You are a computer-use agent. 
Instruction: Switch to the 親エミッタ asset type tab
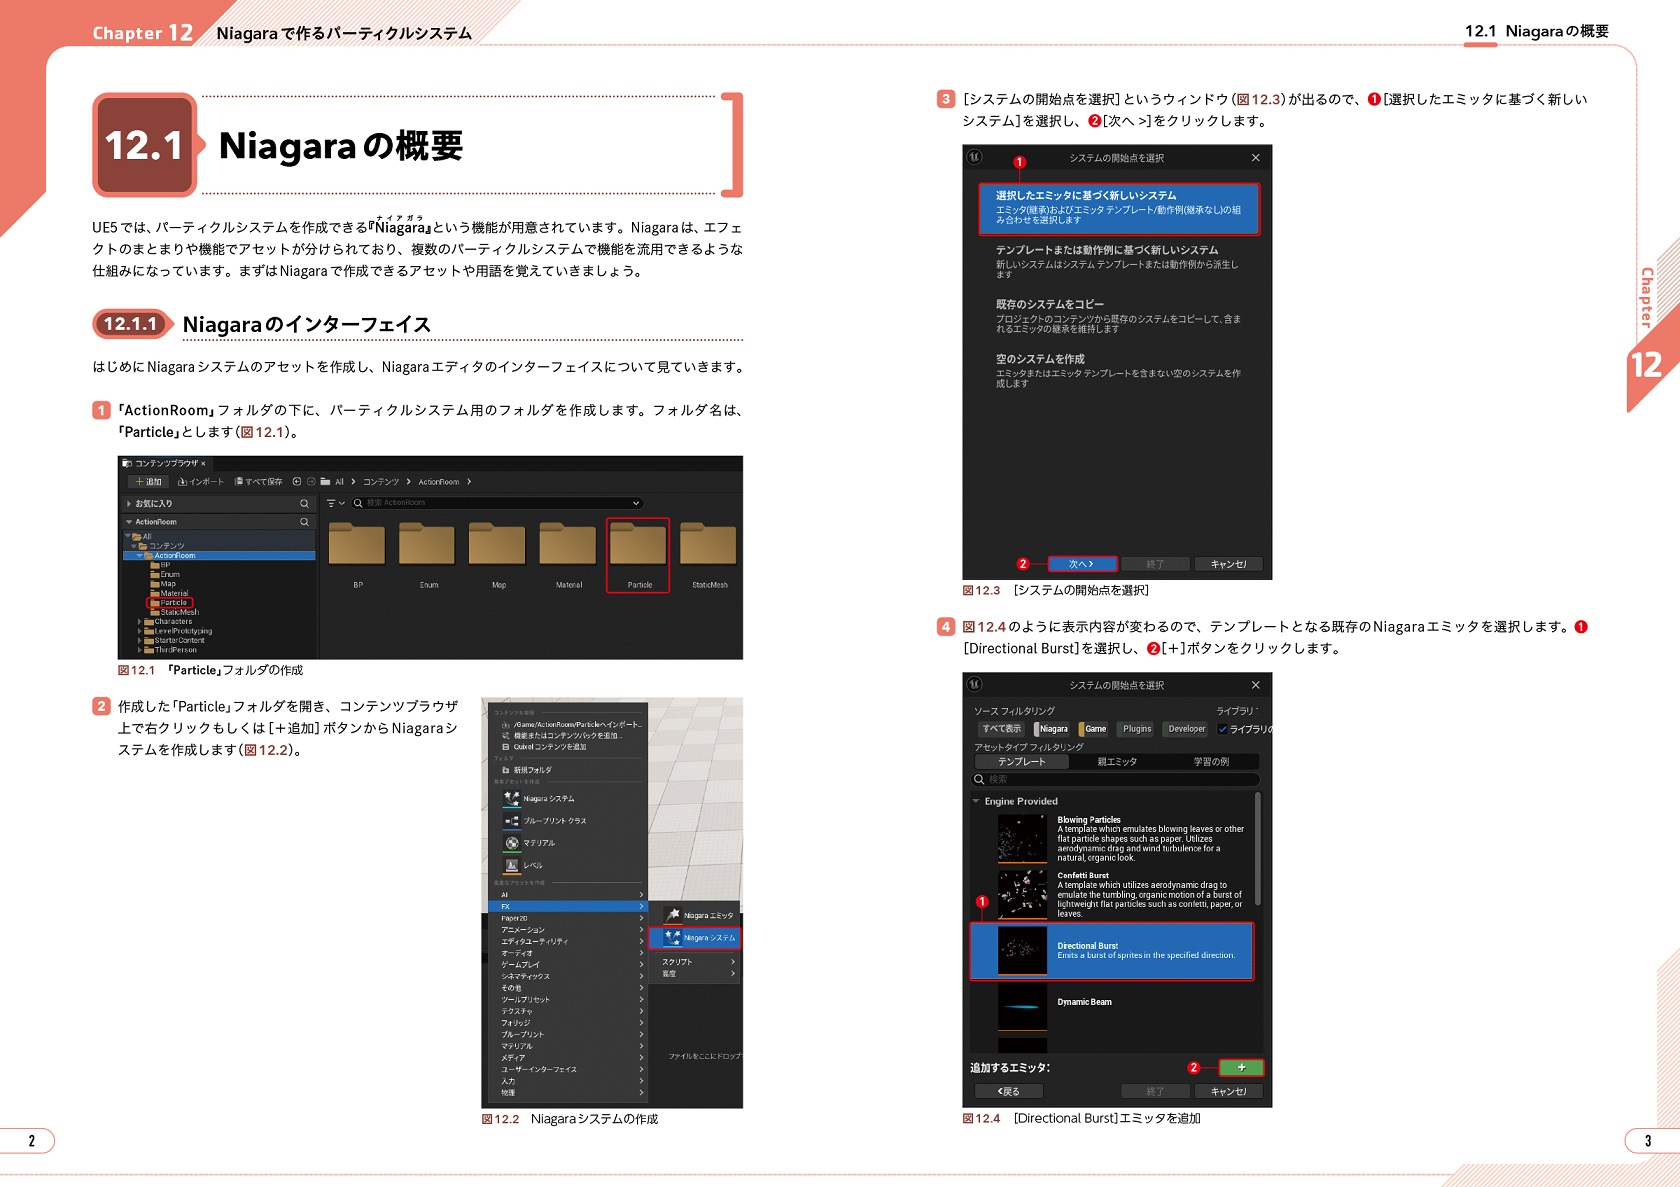click(1116, 762)
